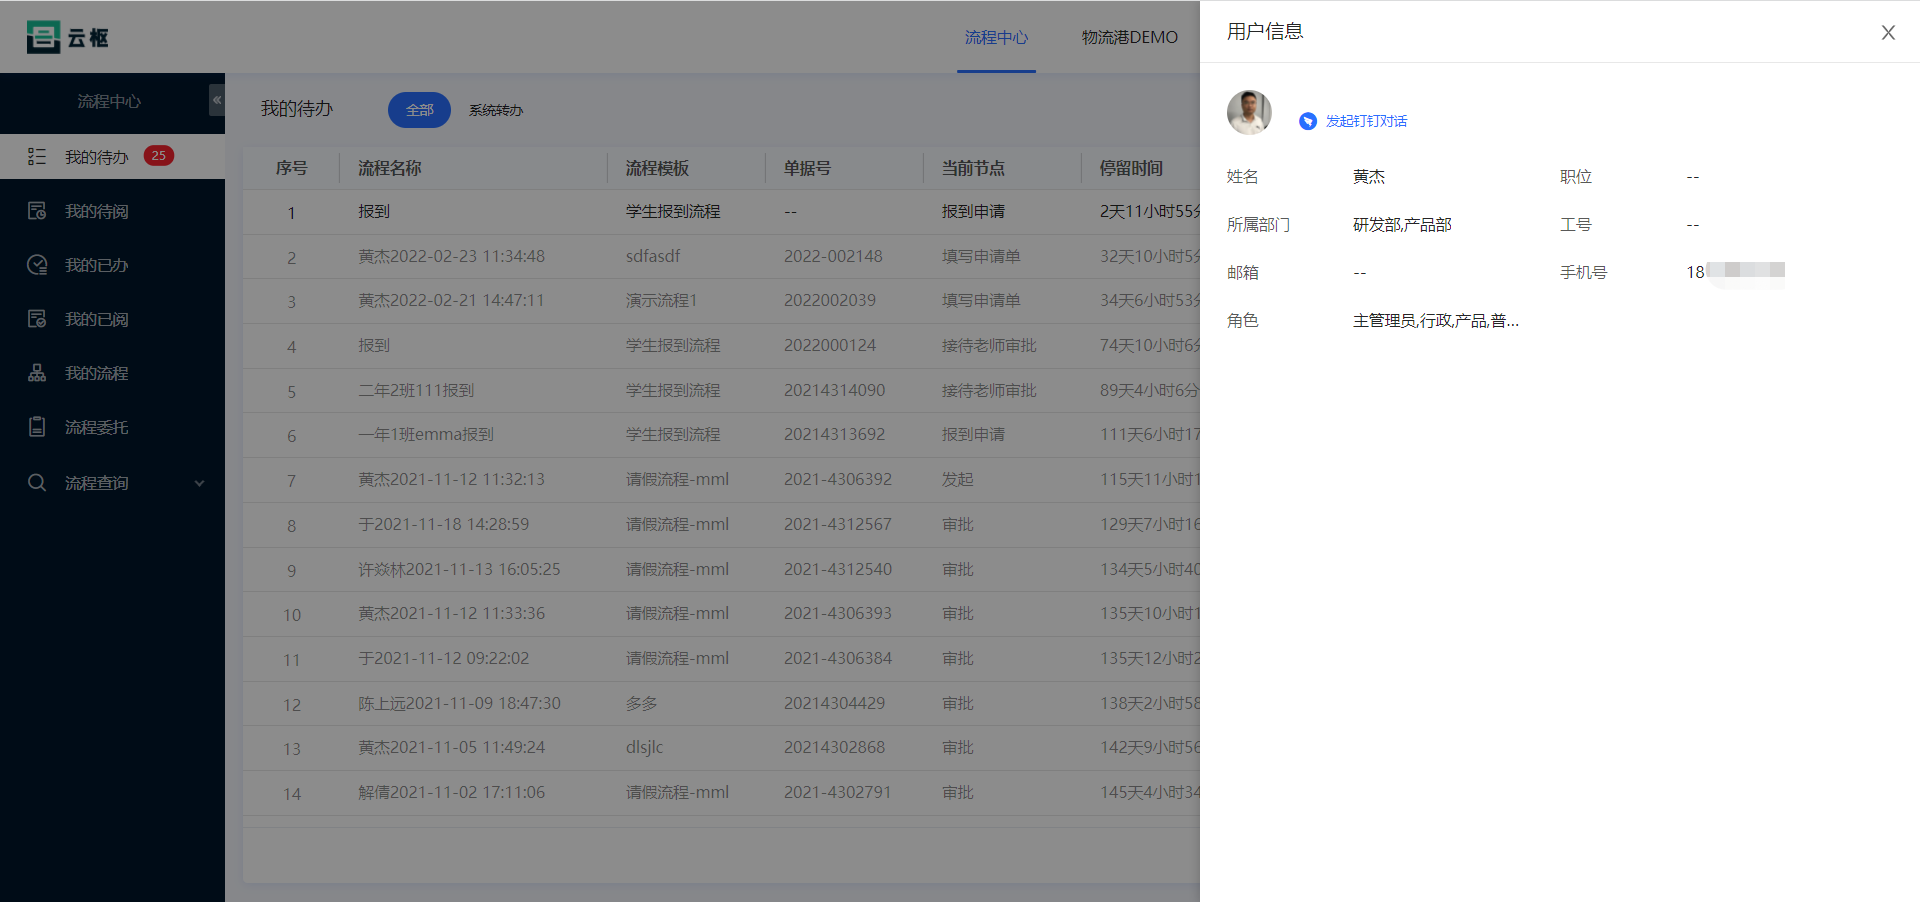Click the role value 主管理员,行政,产品,普...
Viewport: 1920px width, 902px height.
[x=1435, y=321]
